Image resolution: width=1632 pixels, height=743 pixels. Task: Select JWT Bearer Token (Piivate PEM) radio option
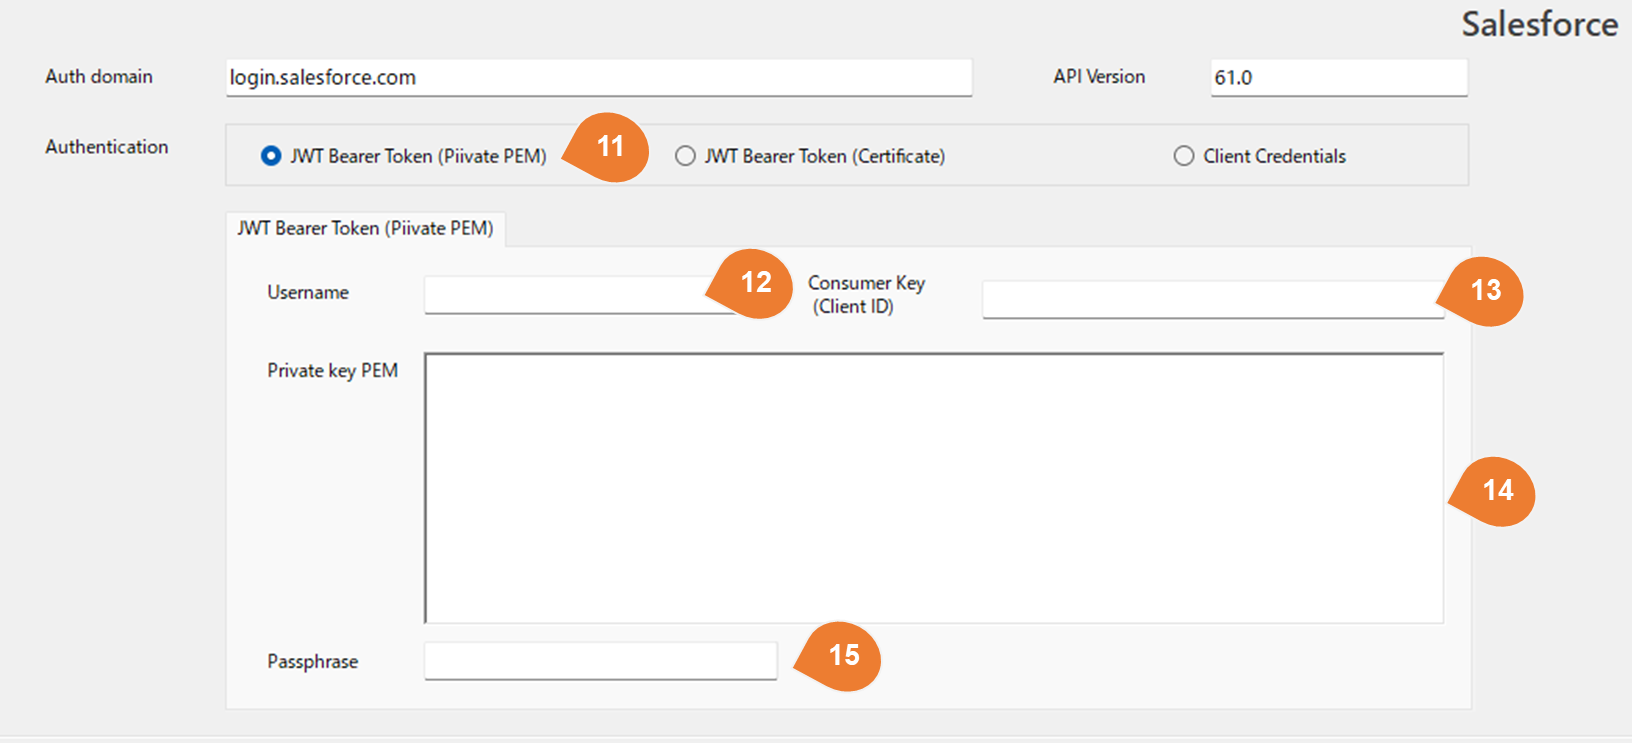(271, 156)
